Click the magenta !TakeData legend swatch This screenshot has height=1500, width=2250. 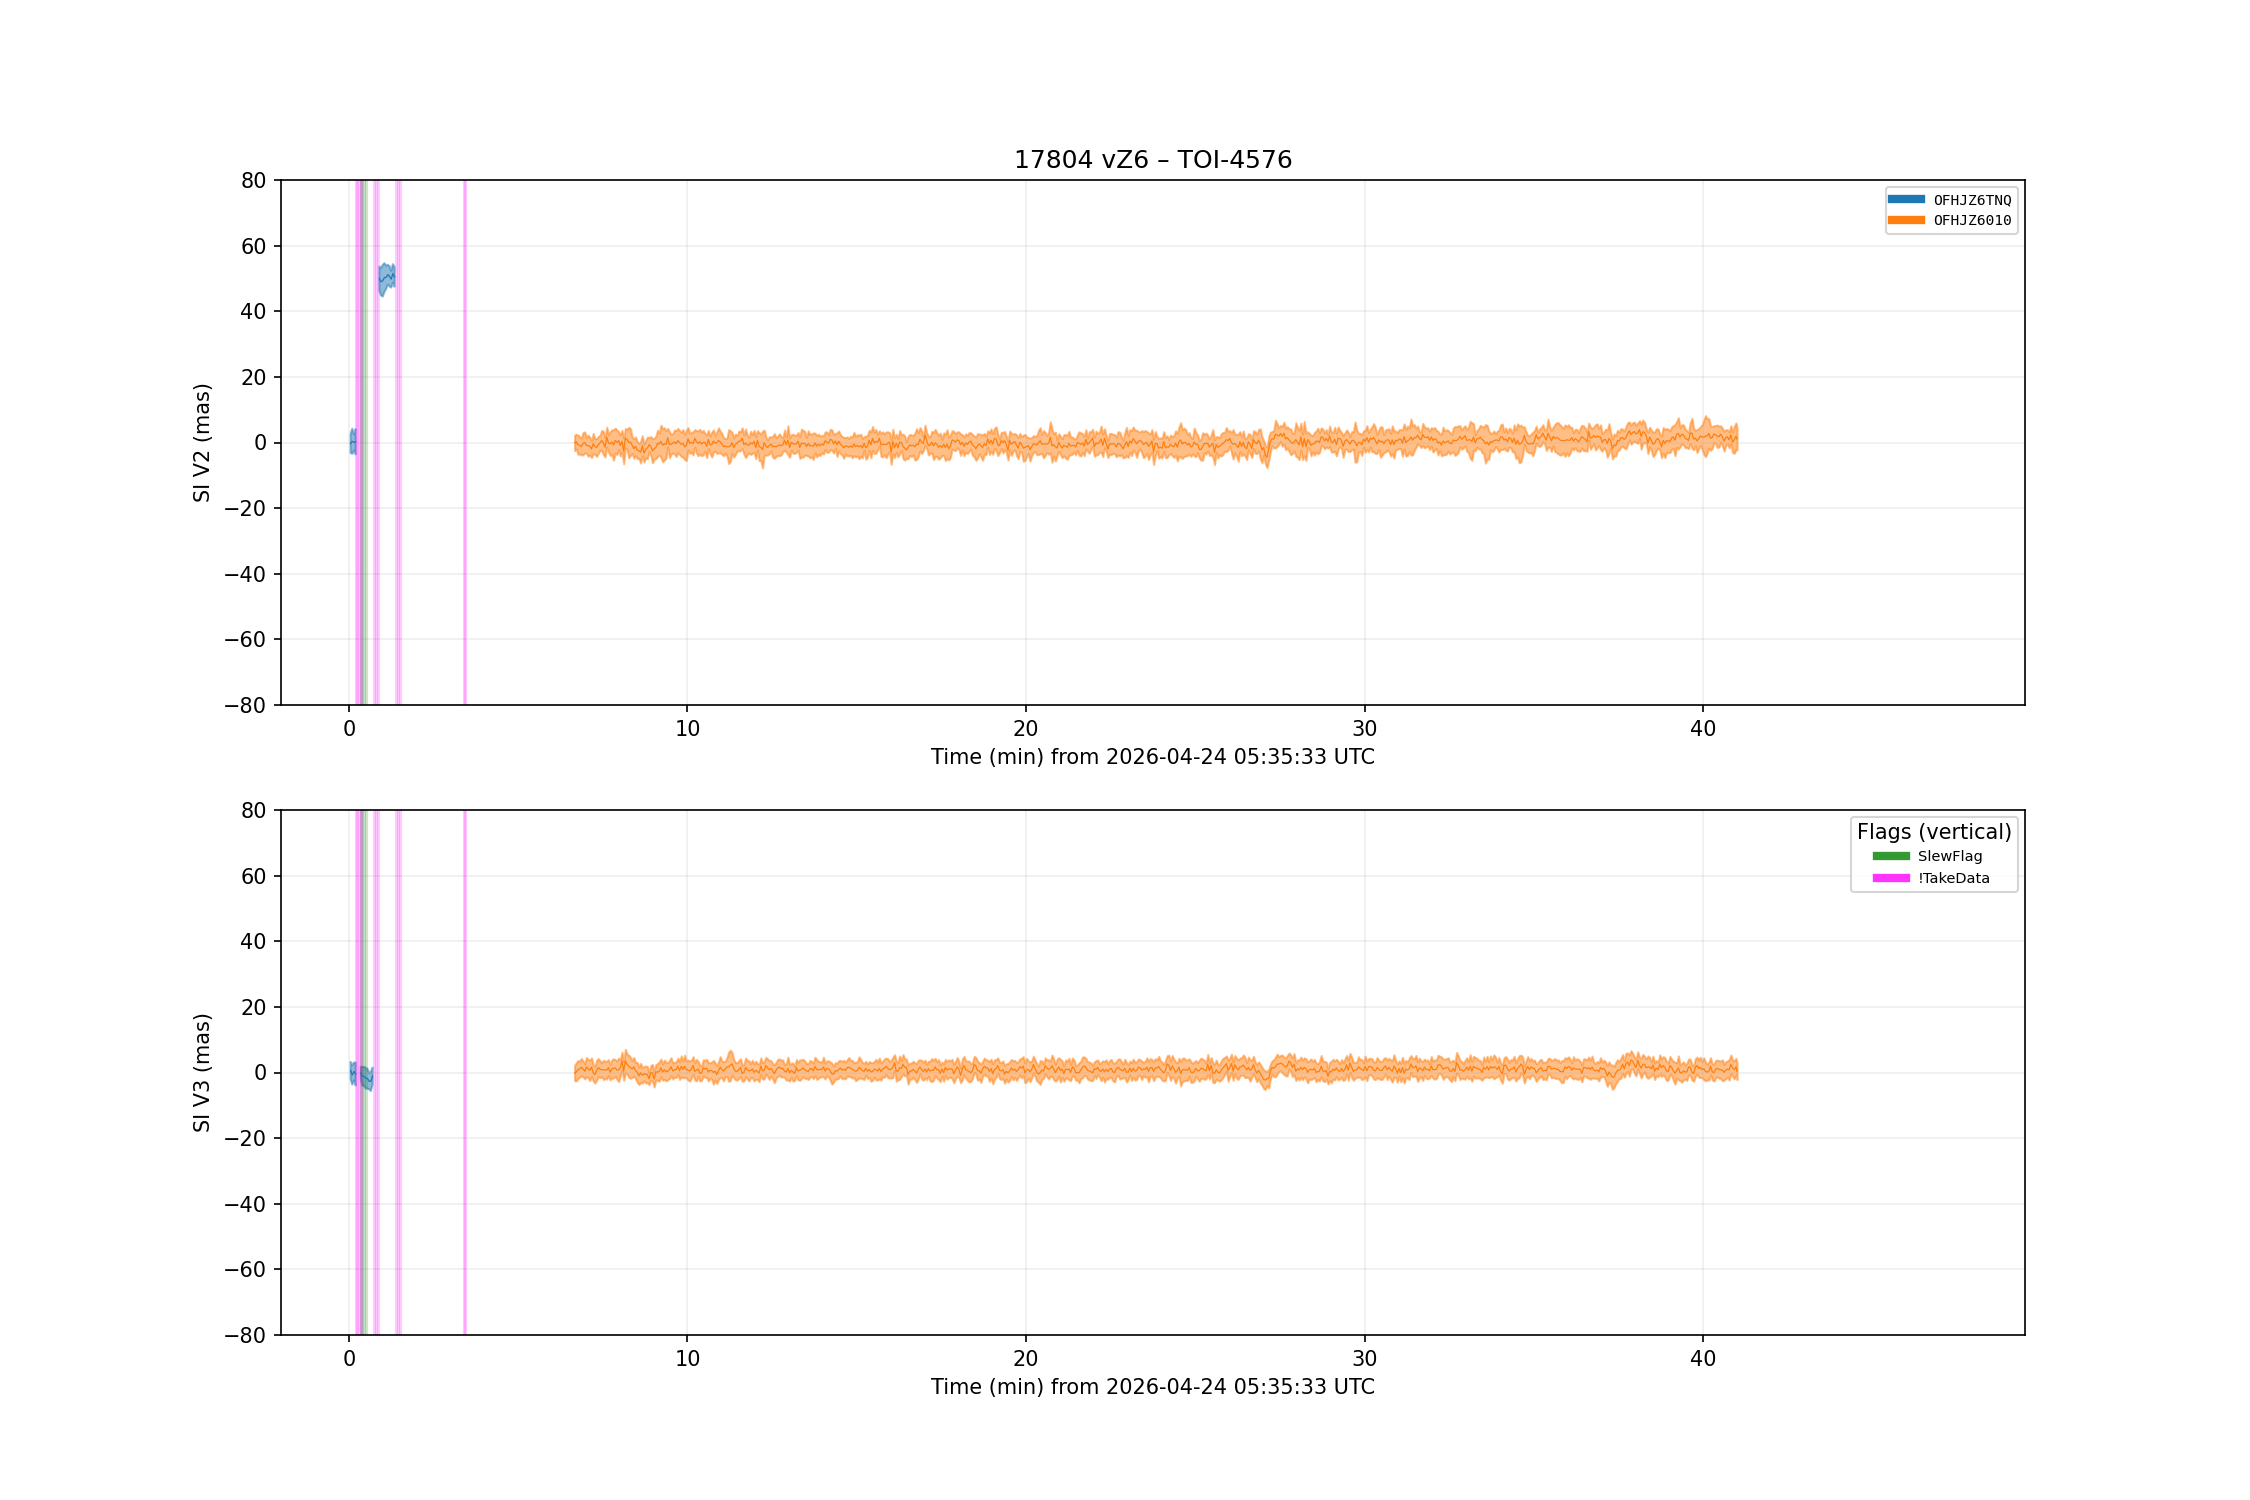coord(1891,878)
